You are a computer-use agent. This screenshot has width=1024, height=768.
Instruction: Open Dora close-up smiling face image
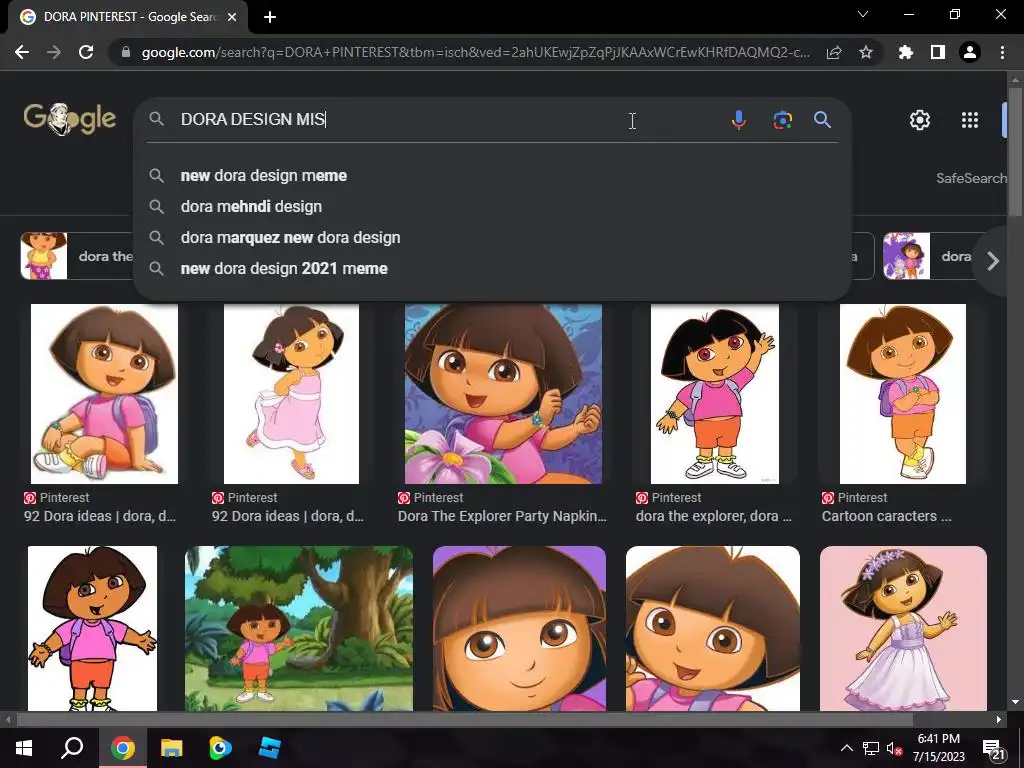coord(712,628)
